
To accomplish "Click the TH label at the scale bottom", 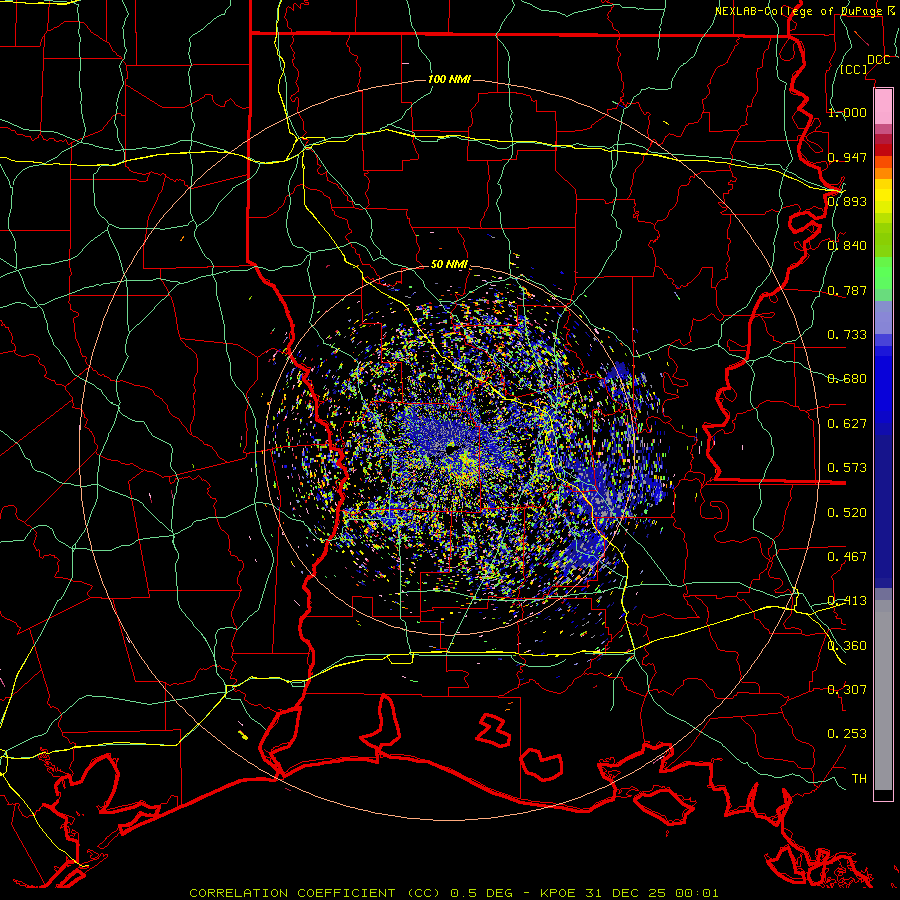I will pyautogui.click(x=859, y=779).
